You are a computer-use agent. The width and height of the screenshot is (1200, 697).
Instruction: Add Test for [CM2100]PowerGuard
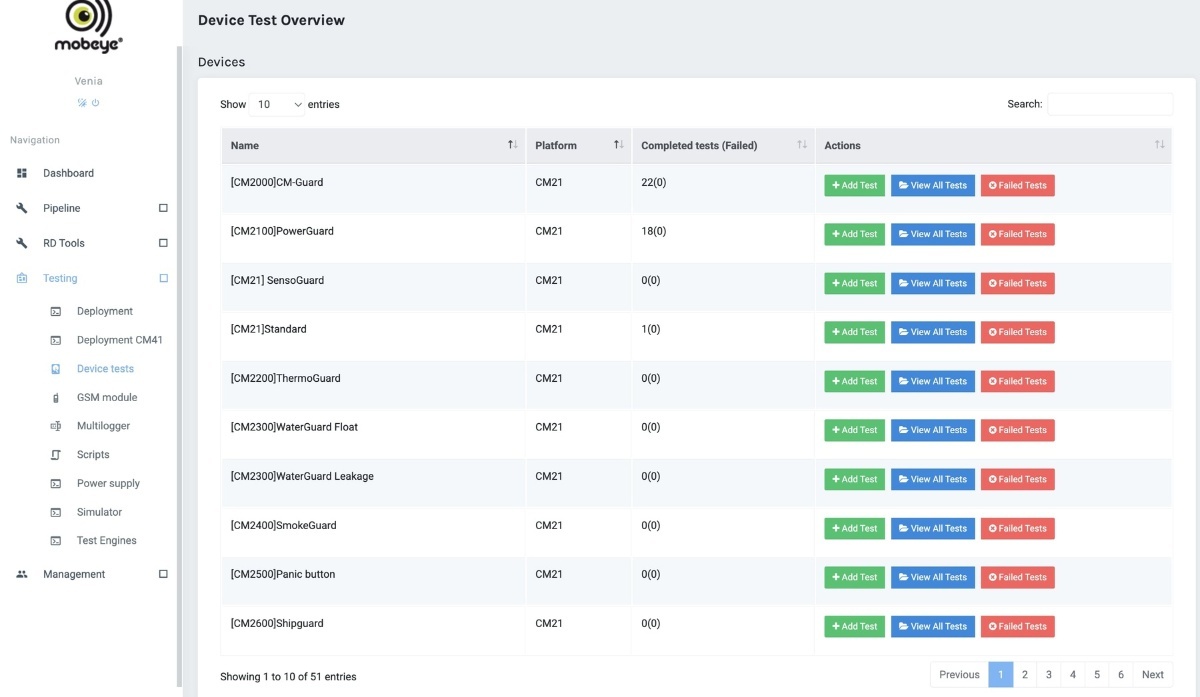pyautogui.click(x=854, y=234)
